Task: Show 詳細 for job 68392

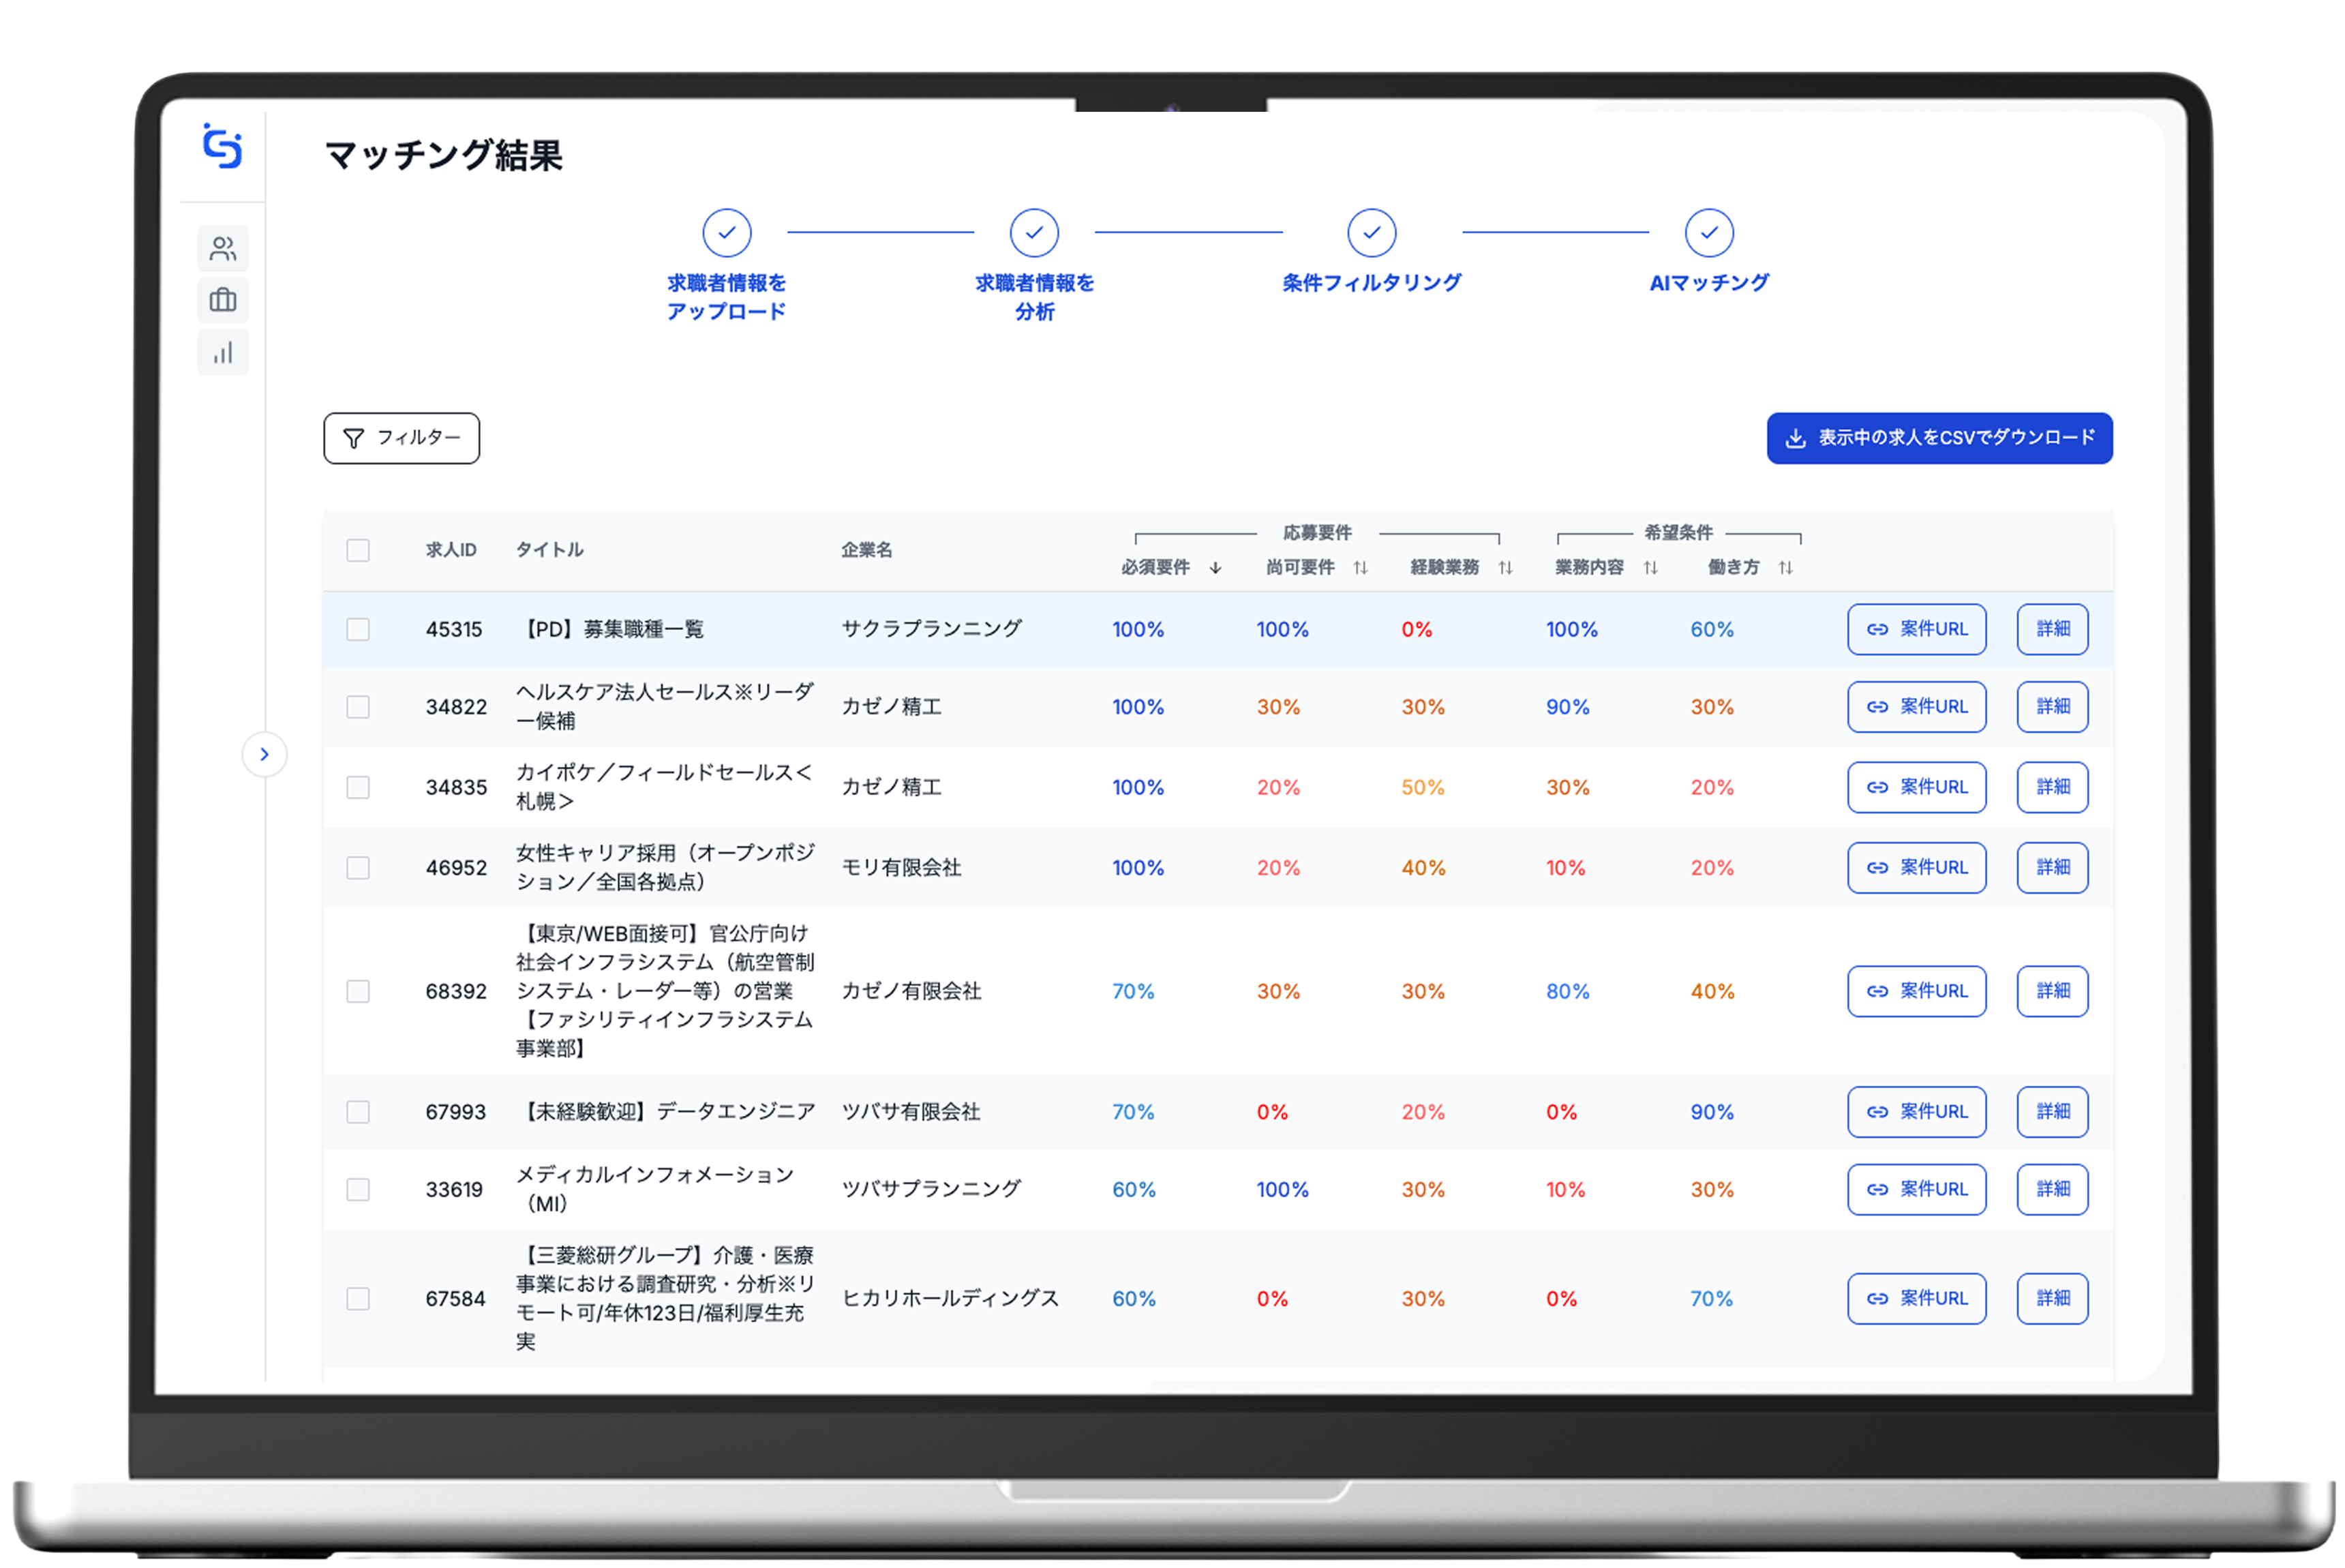Action: point(2052,991)
